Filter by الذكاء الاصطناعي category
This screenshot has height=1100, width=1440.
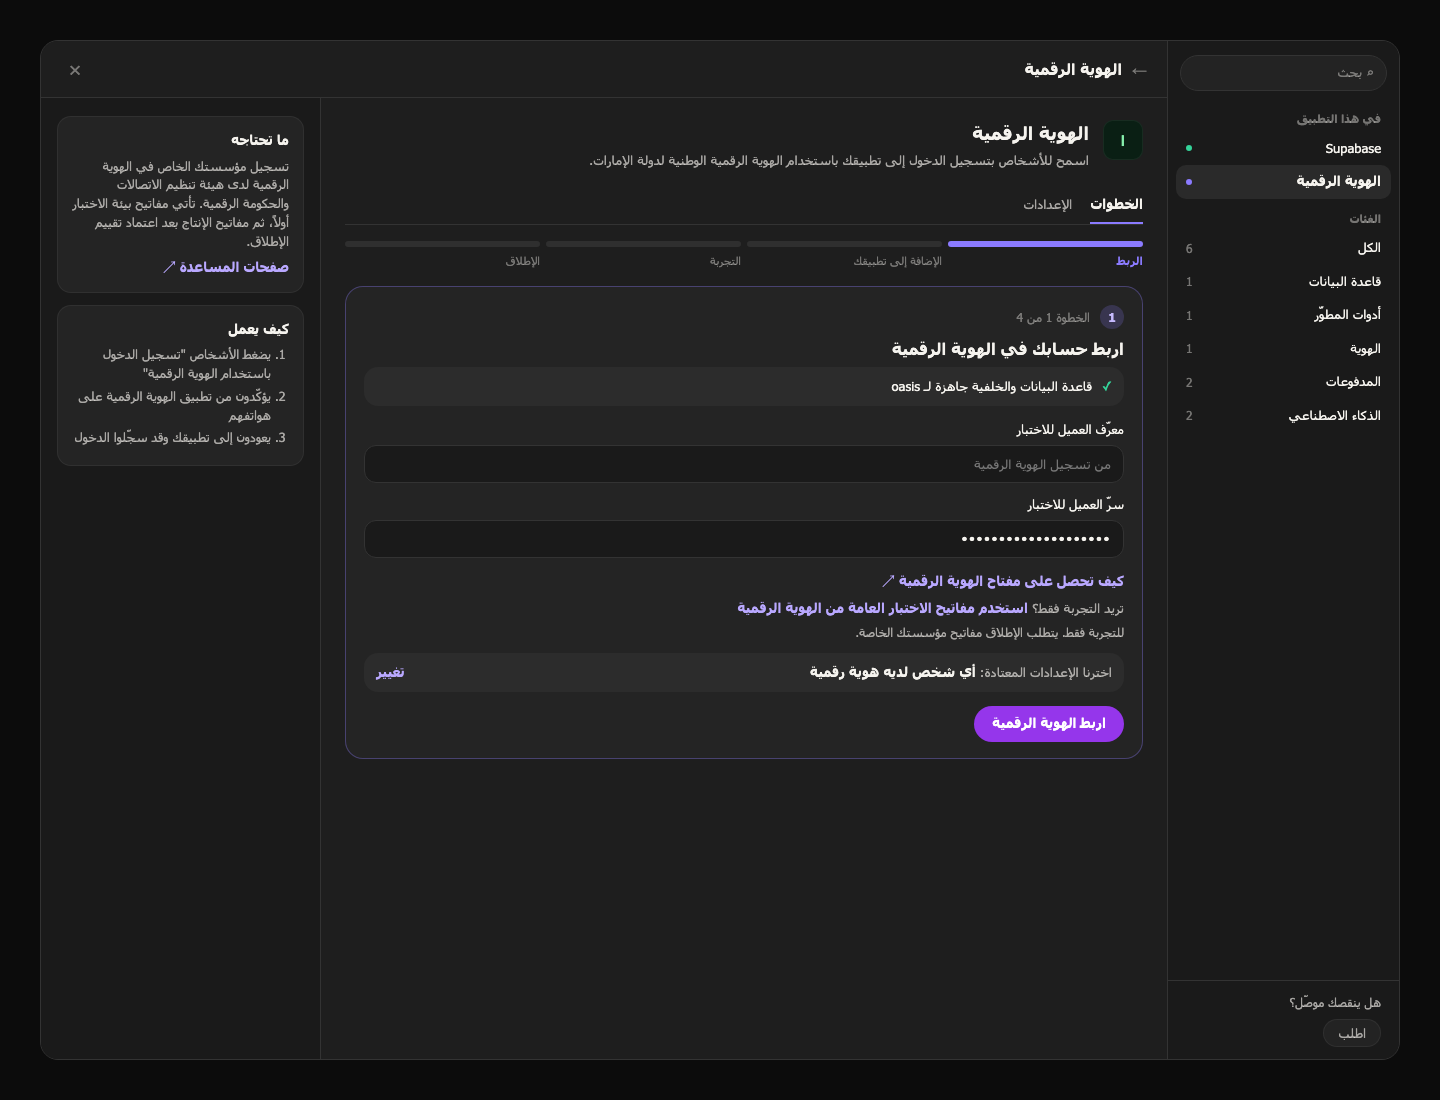pos(1283,416)
